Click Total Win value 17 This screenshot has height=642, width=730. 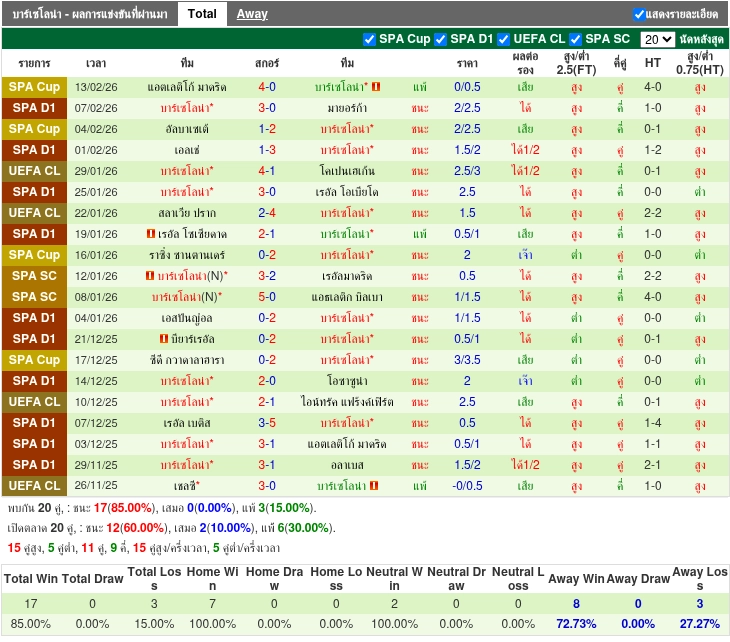click(x=31, y=604)
